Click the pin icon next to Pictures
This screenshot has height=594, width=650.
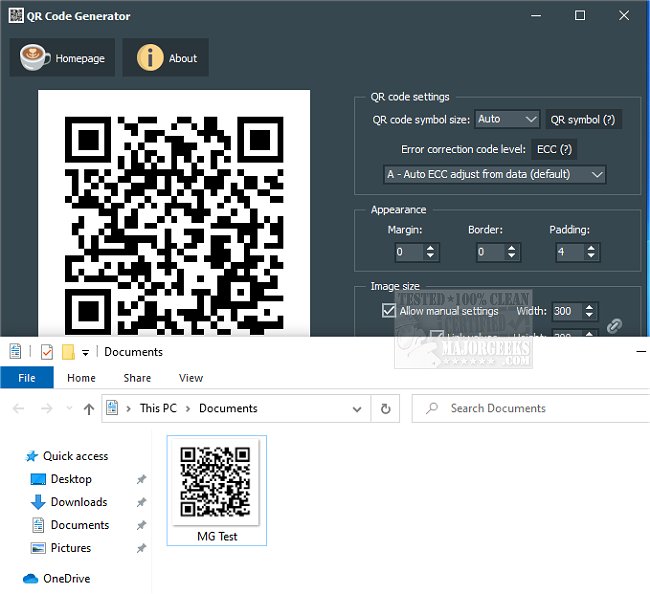tap(141, 548)
